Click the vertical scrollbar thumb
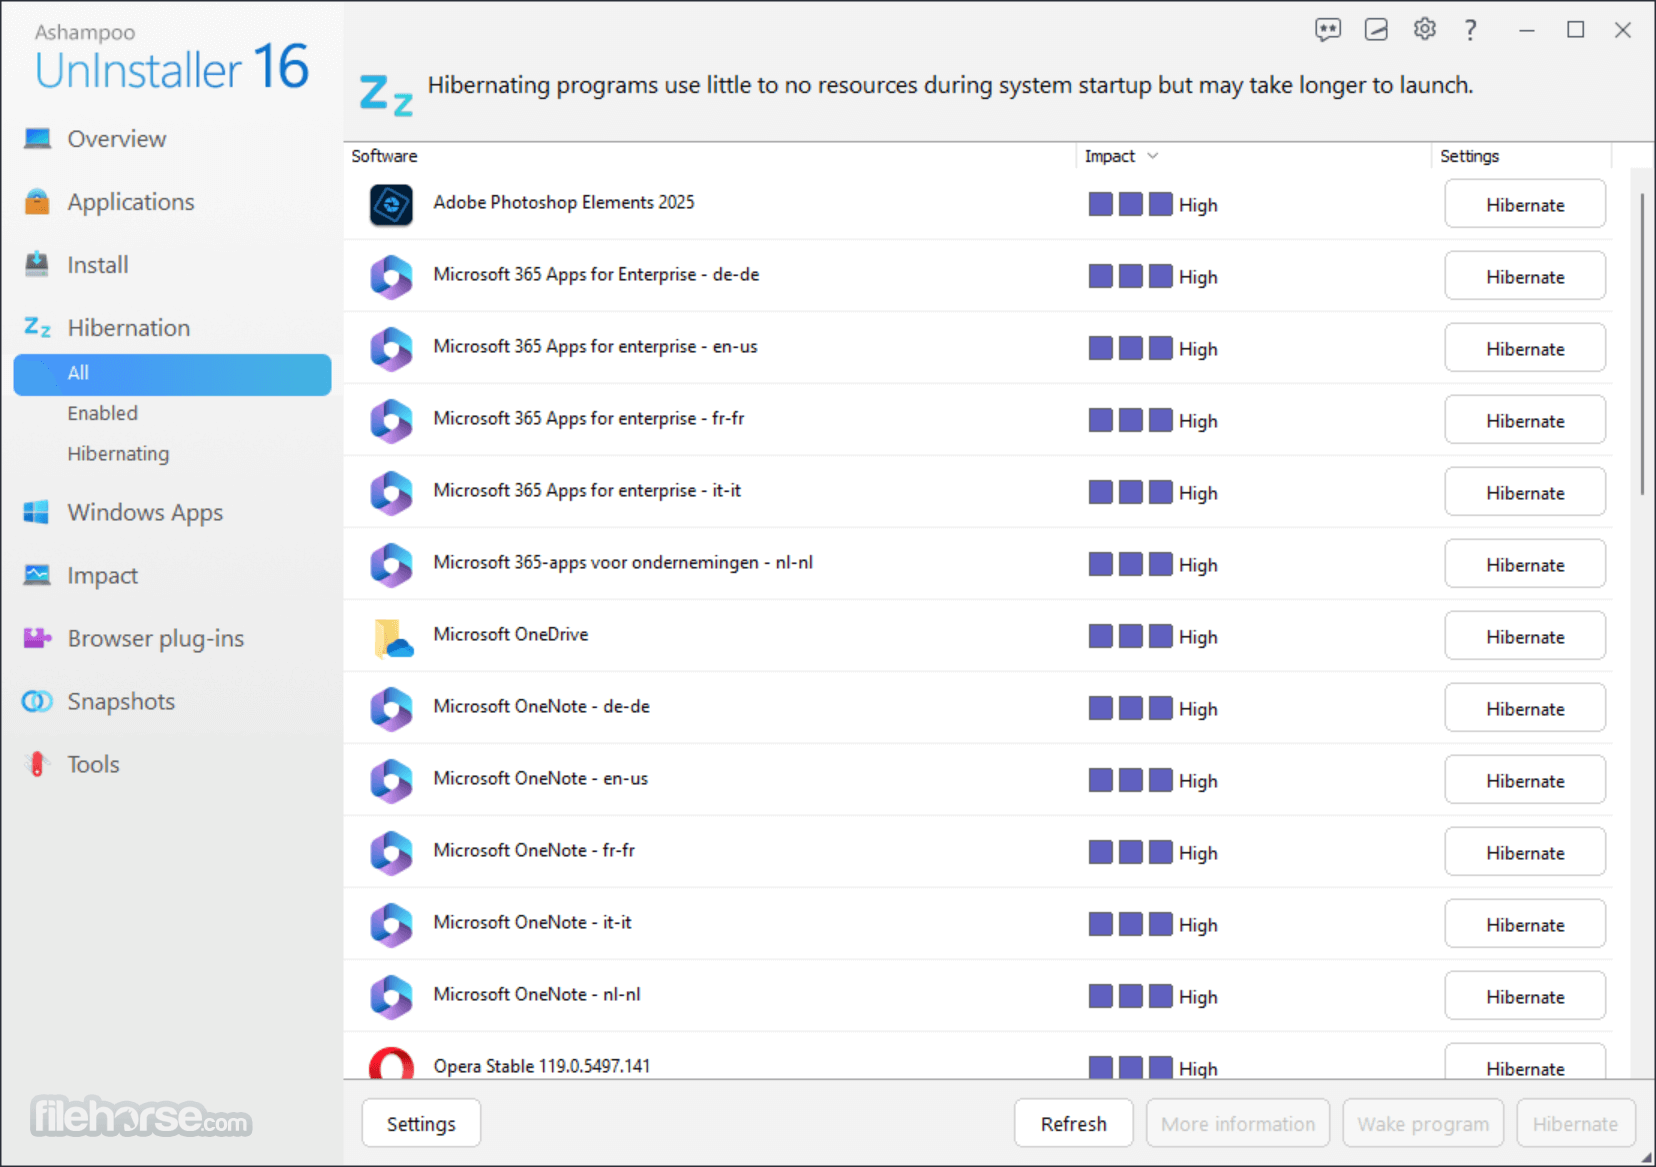 point(1642,343)
